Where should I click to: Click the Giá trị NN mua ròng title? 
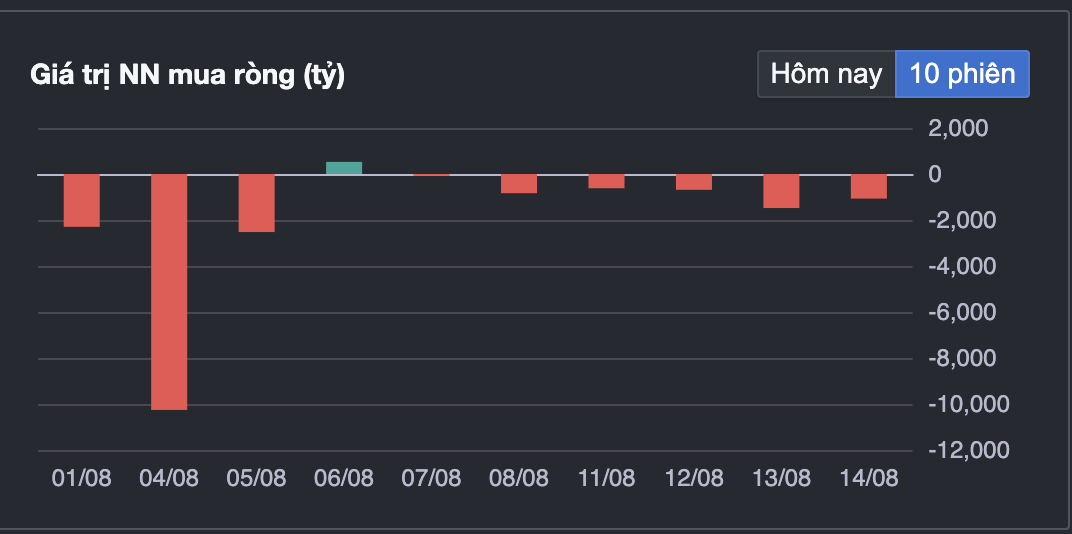click(188, 75)
